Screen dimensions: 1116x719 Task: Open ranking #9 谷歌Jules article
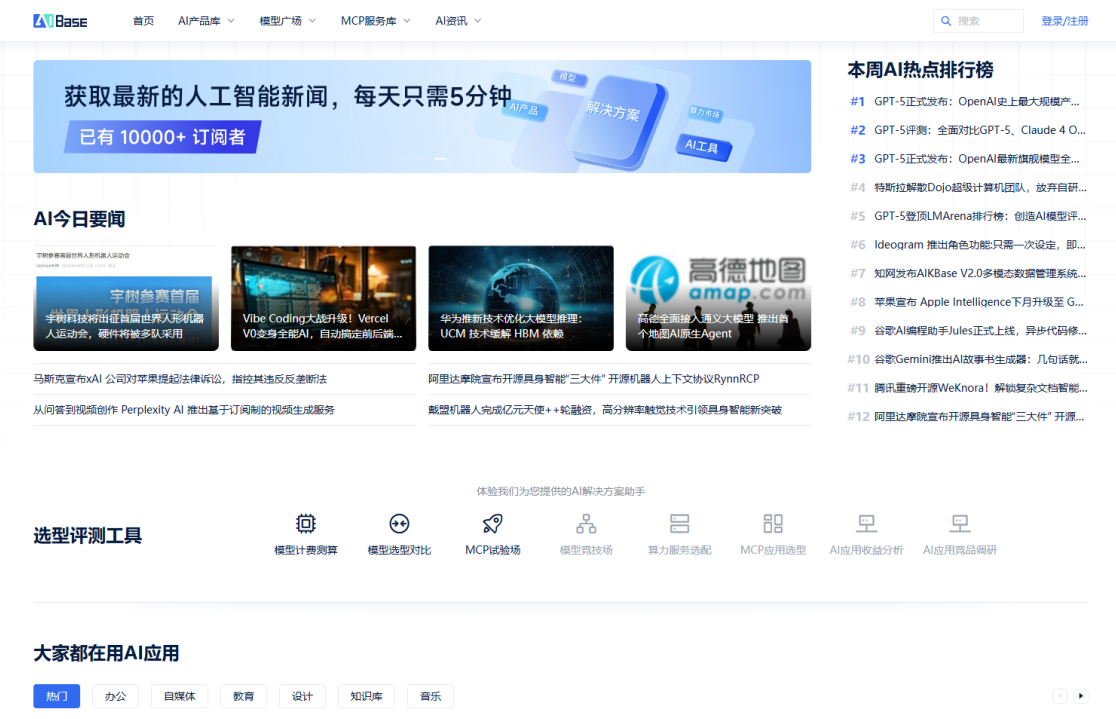click(968, 331)
